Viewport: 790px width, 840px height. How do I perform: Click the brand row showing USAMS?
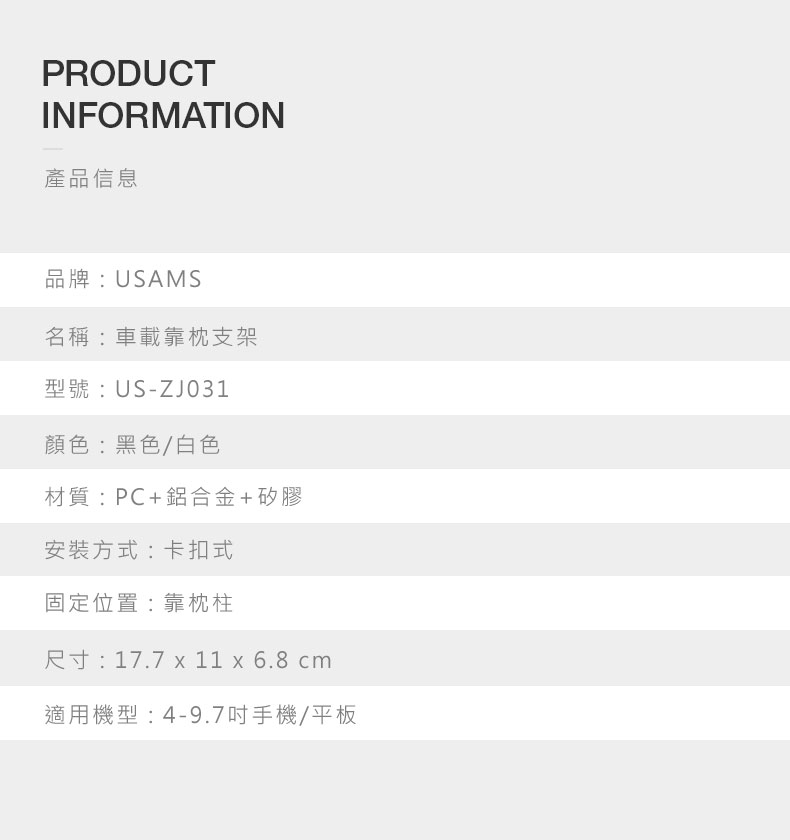pyautogui.click(x=395, y=280)
